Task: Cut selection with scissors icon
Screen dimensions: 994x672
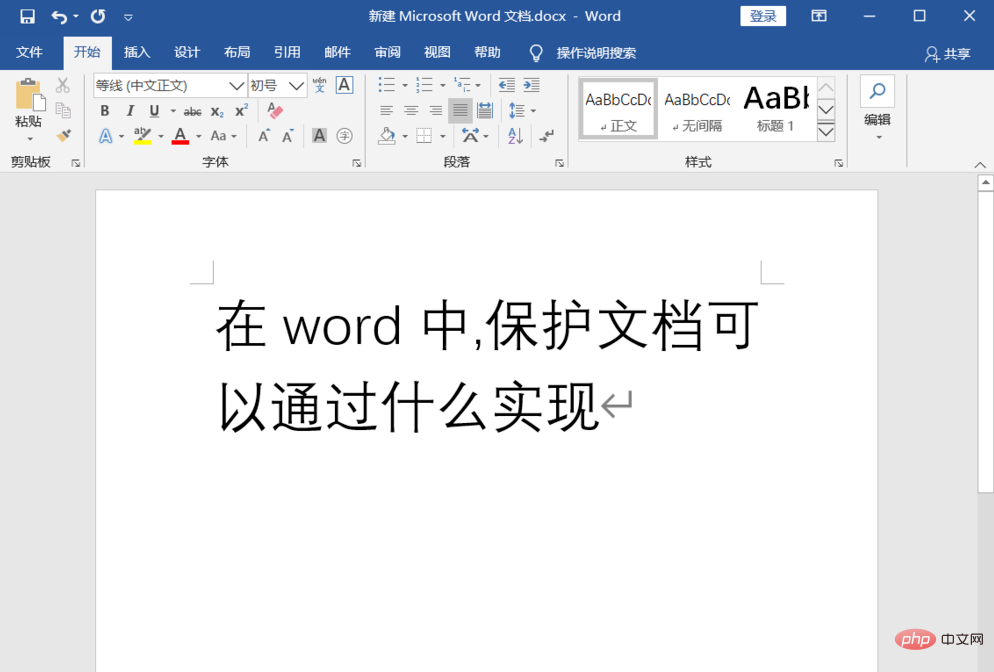Action: [x=63, y=85]
